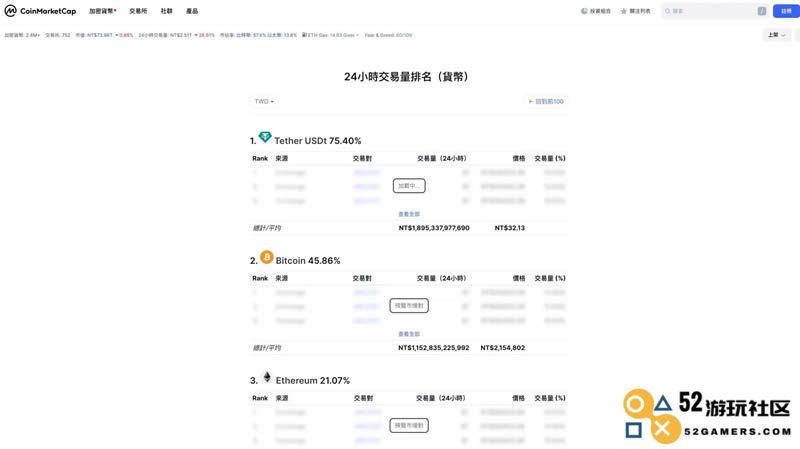Click the outlined button inside Ethereum table
Screen dimensions: 800x449
pyautogui.click(x=409, y=426)
